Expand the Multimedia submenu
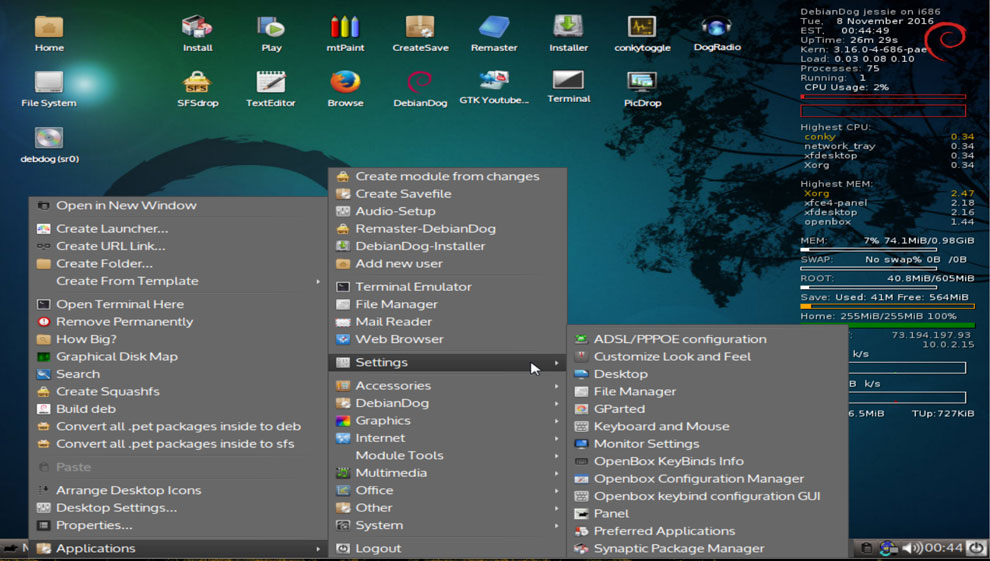 448,473
